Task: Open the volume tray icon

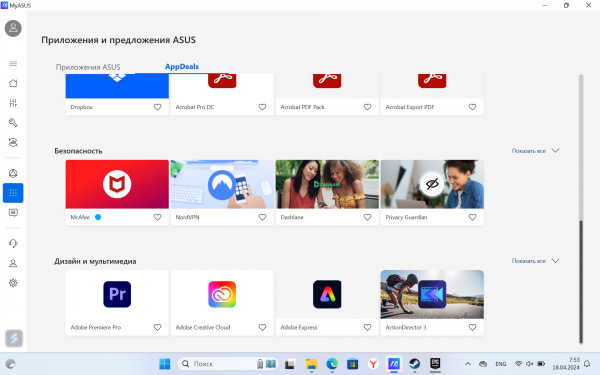Action: point(530,364)
